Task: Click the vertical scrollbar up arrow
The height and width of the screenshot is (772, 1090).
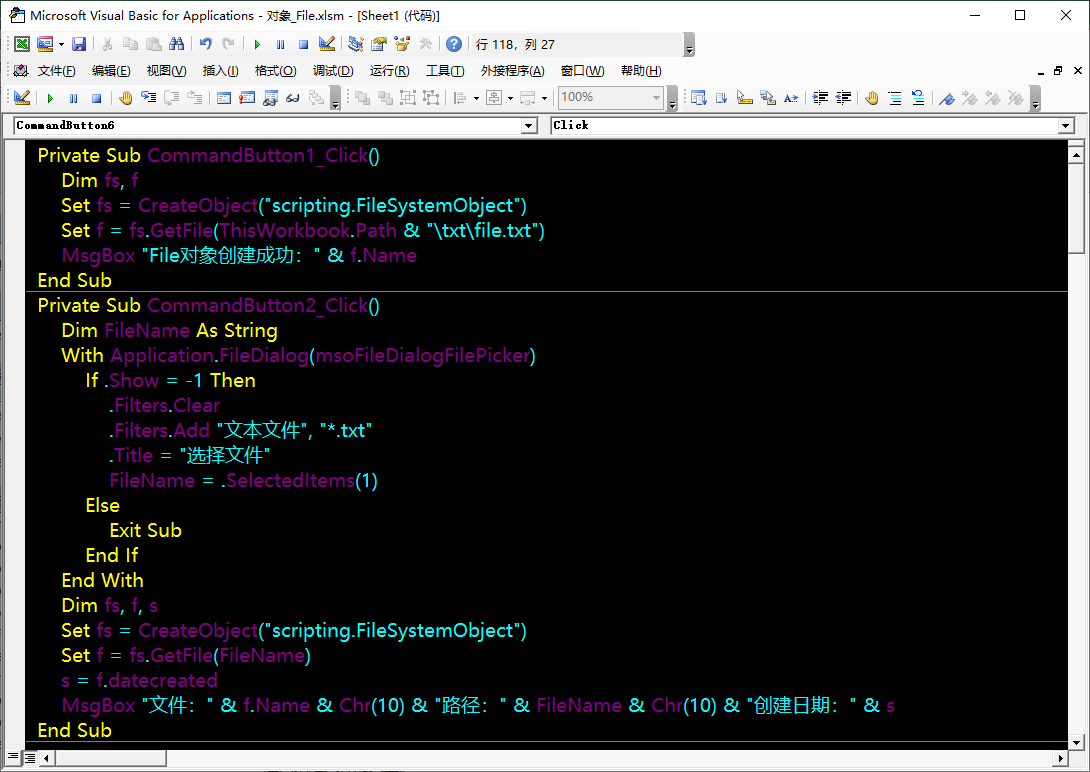Action: (1076, 154)
